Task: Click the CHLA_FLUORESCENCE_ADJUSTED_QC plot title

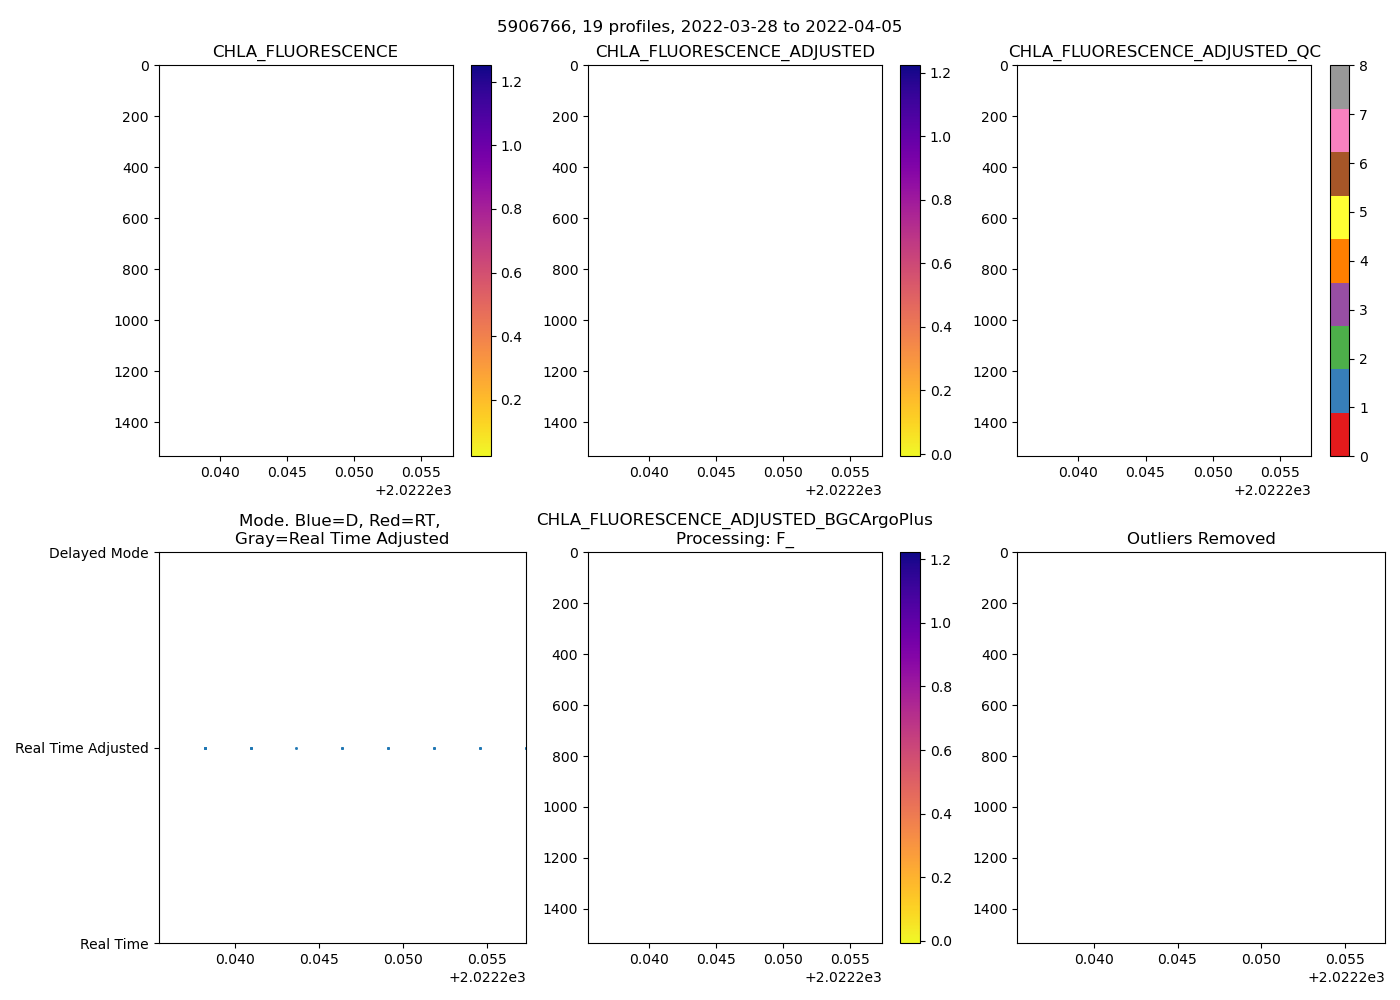Action: pos(1164,52)
